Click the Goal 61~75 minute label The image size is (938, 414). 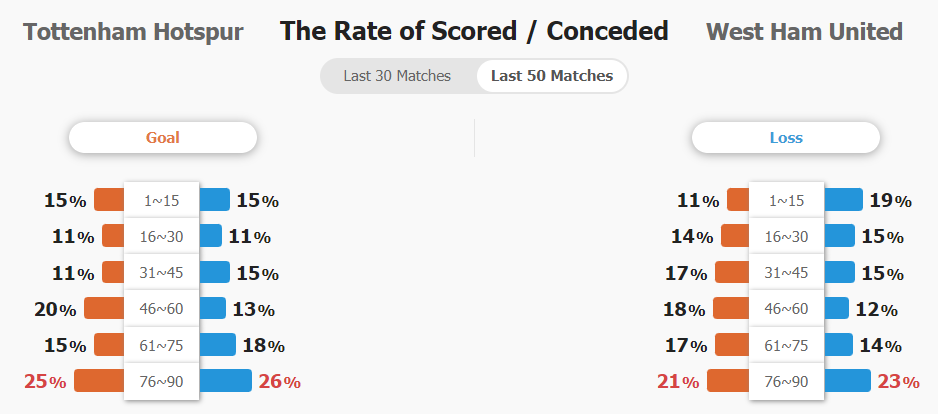point(162,345)
